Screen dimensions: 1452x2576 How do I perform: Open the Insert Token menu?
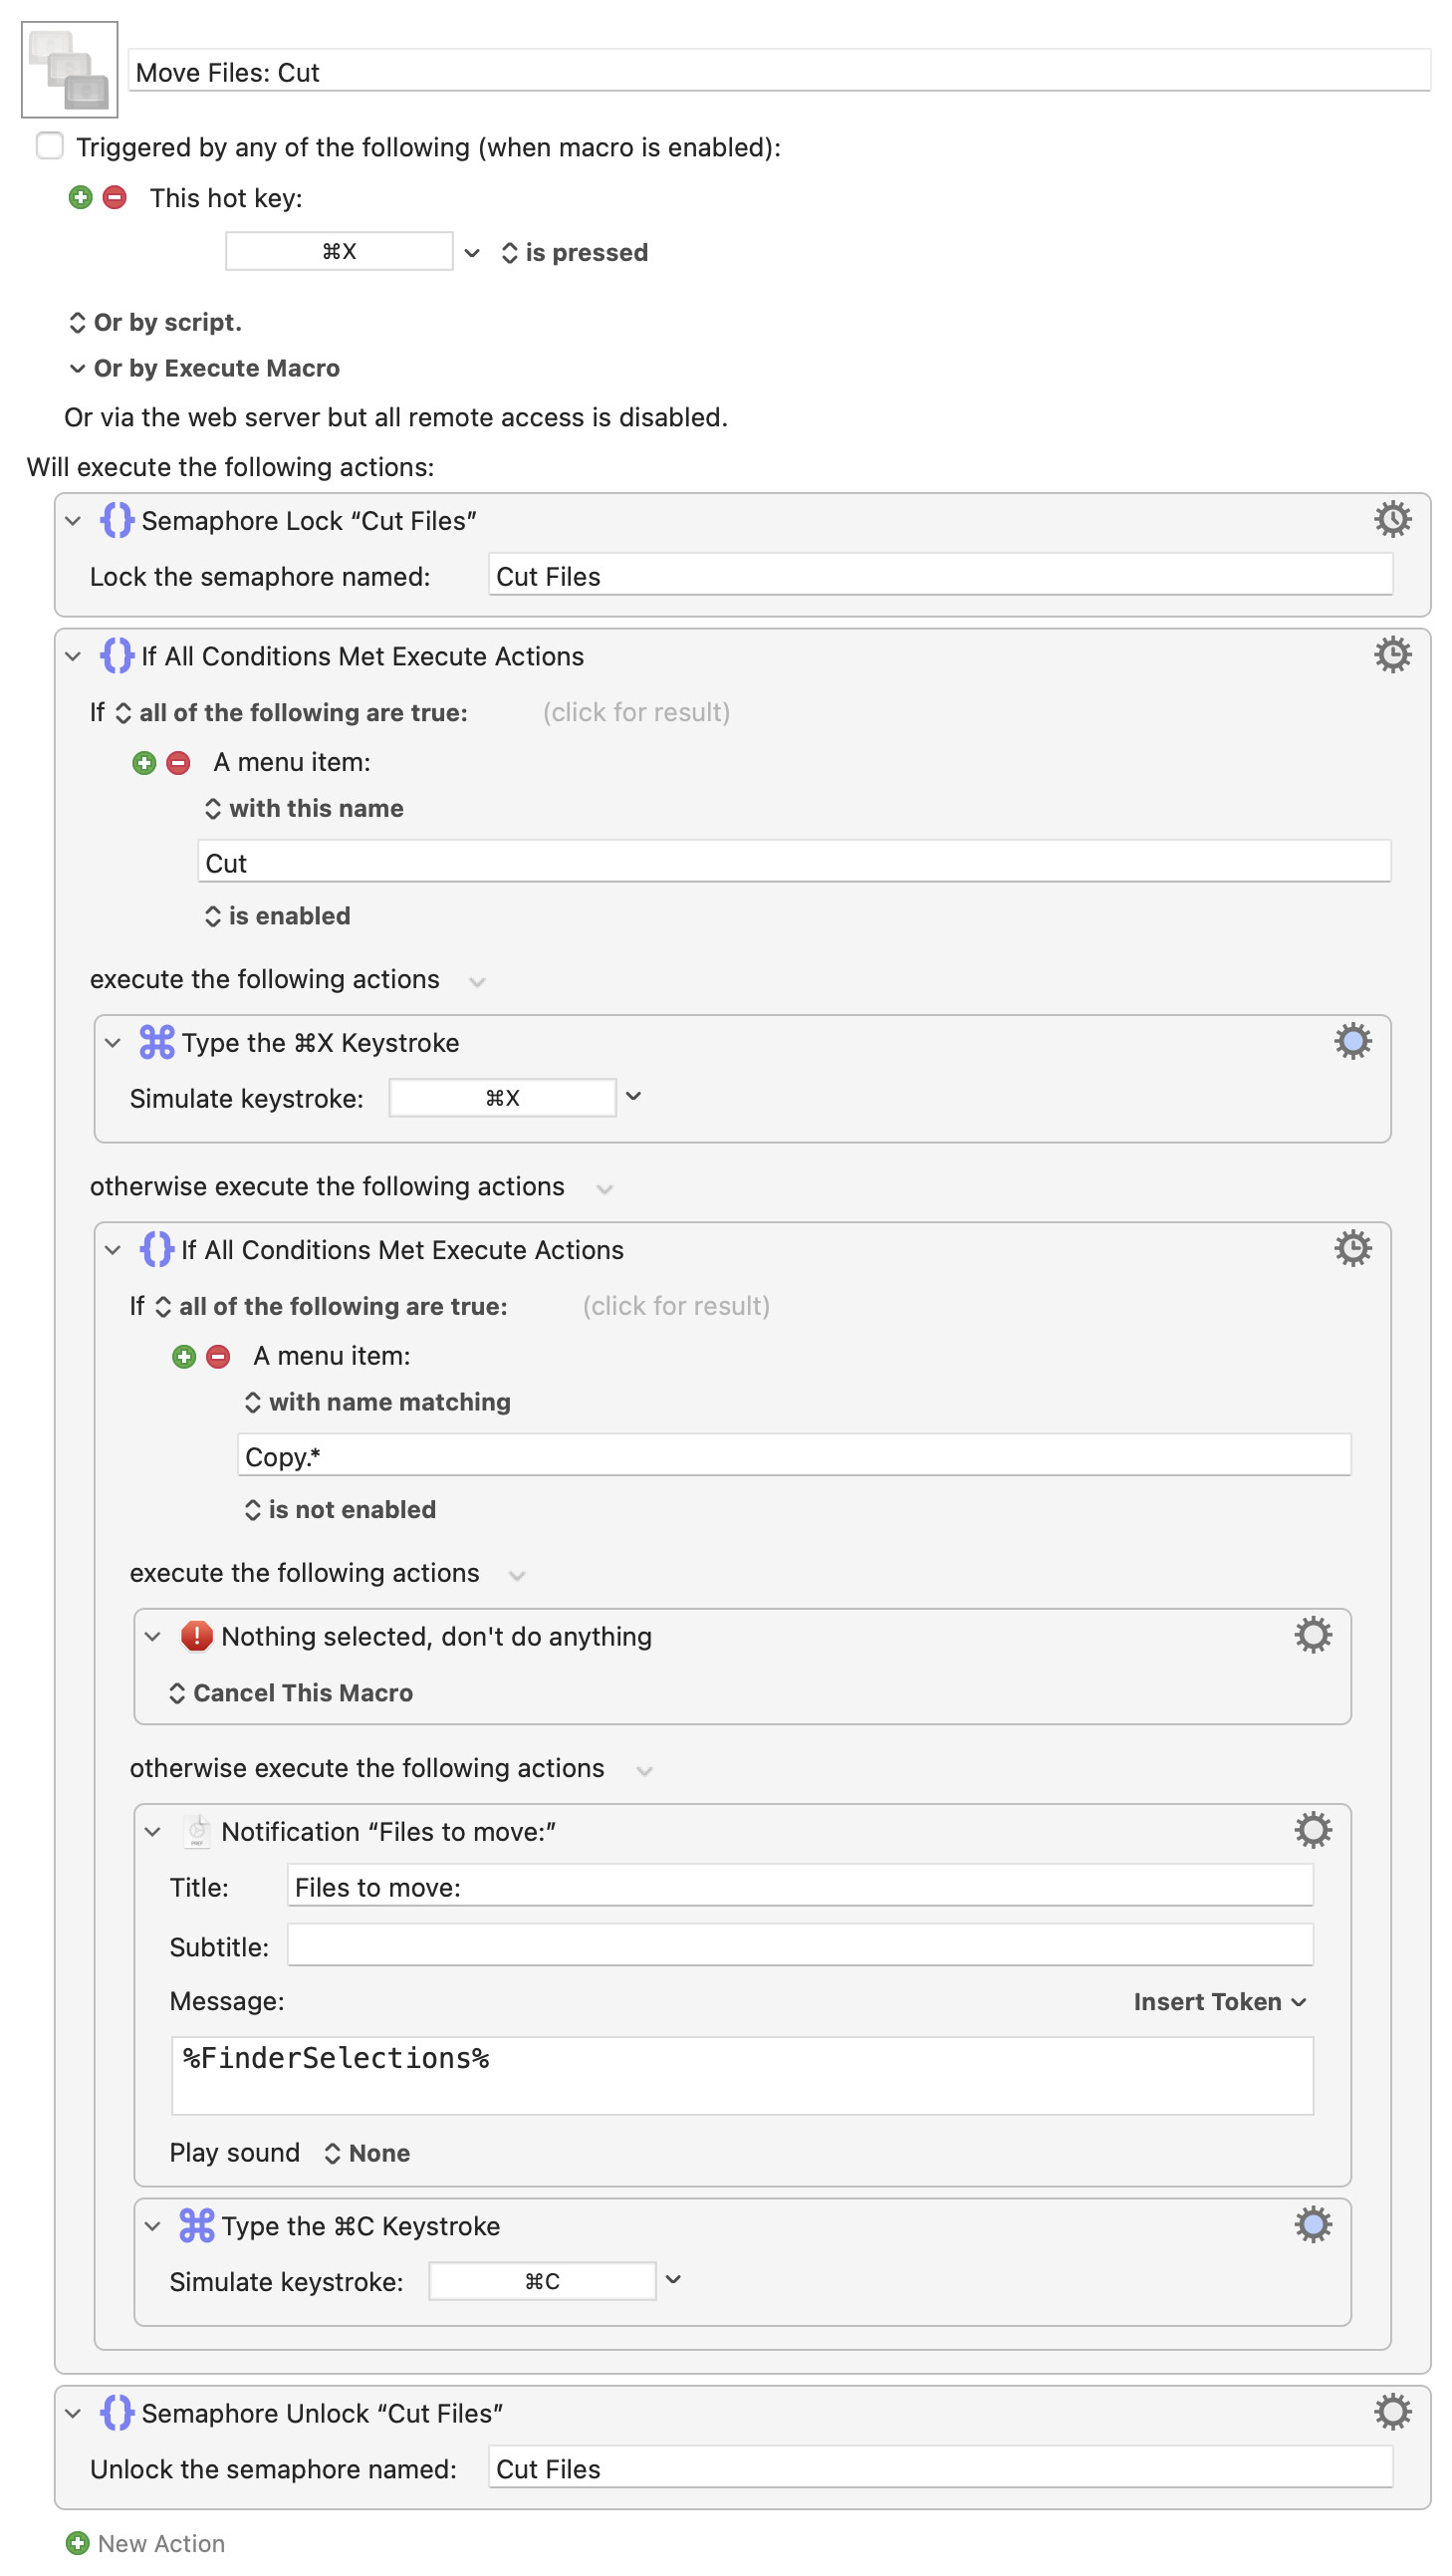click(x=1218, y=2001)
